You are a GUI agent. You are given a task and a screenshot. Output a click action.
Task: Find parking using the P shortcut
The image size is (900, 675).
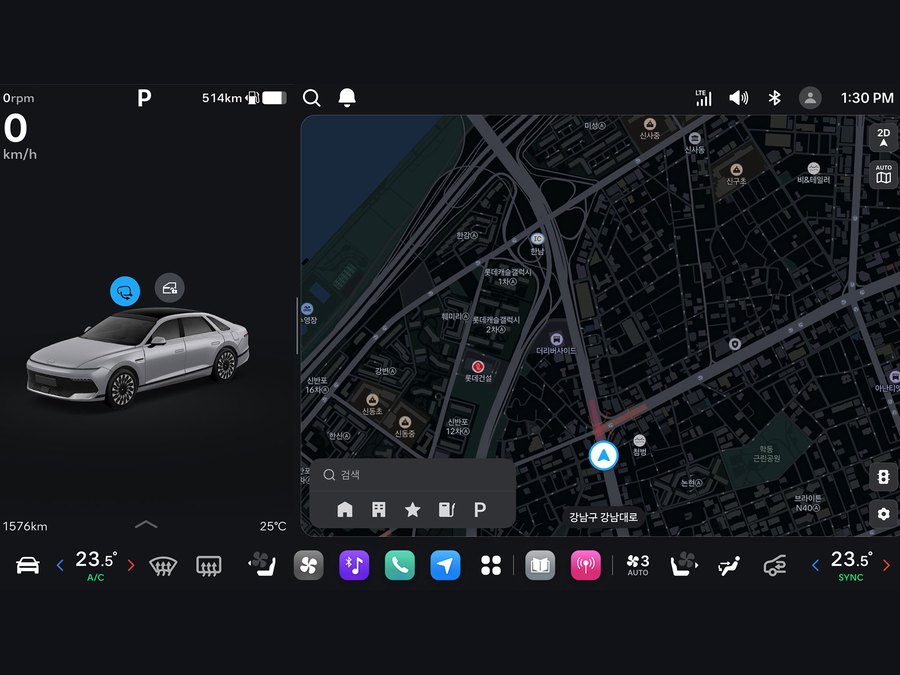(x=480, y=509)
